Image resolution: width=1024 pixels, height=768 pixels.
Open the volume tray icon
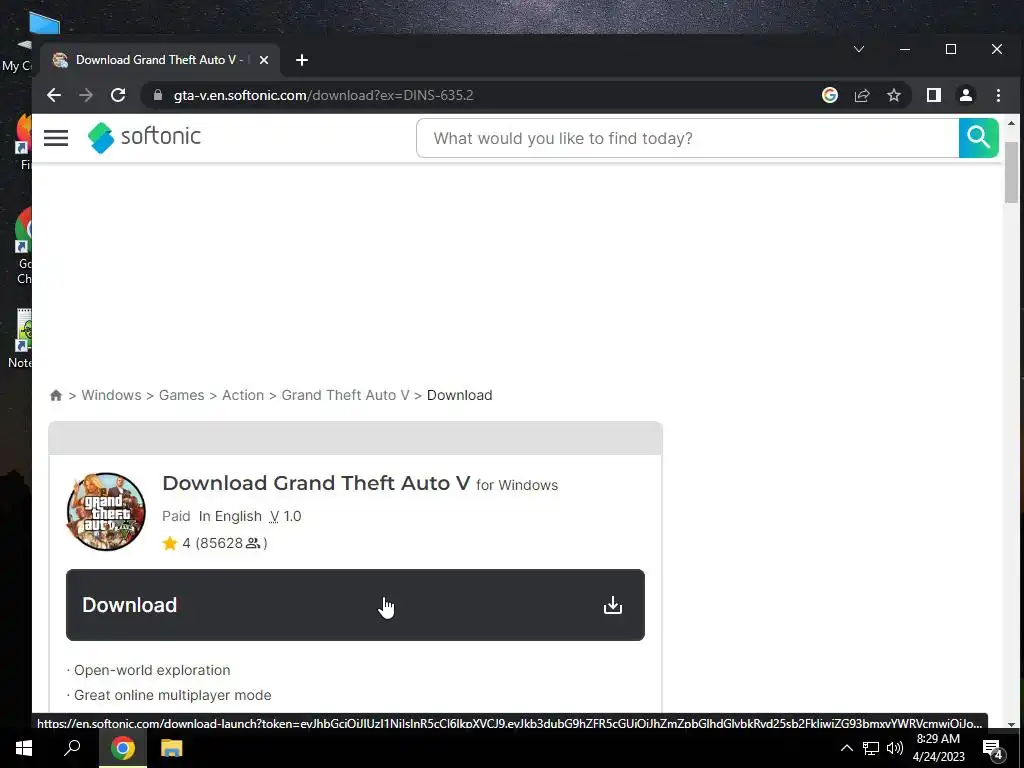tap(895, 748)
